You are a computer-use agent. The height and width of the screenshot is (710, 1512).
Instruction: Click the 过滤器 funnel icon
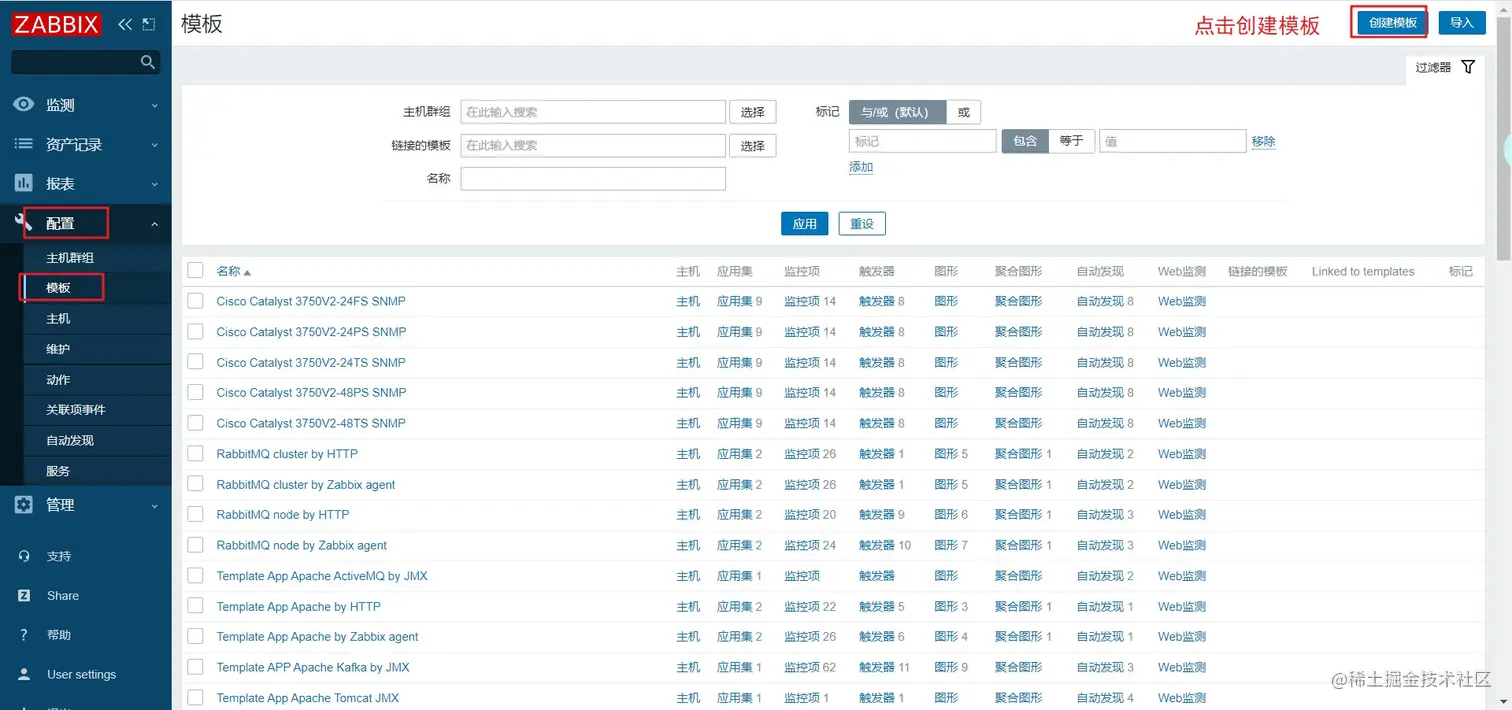click(1468, 67)
